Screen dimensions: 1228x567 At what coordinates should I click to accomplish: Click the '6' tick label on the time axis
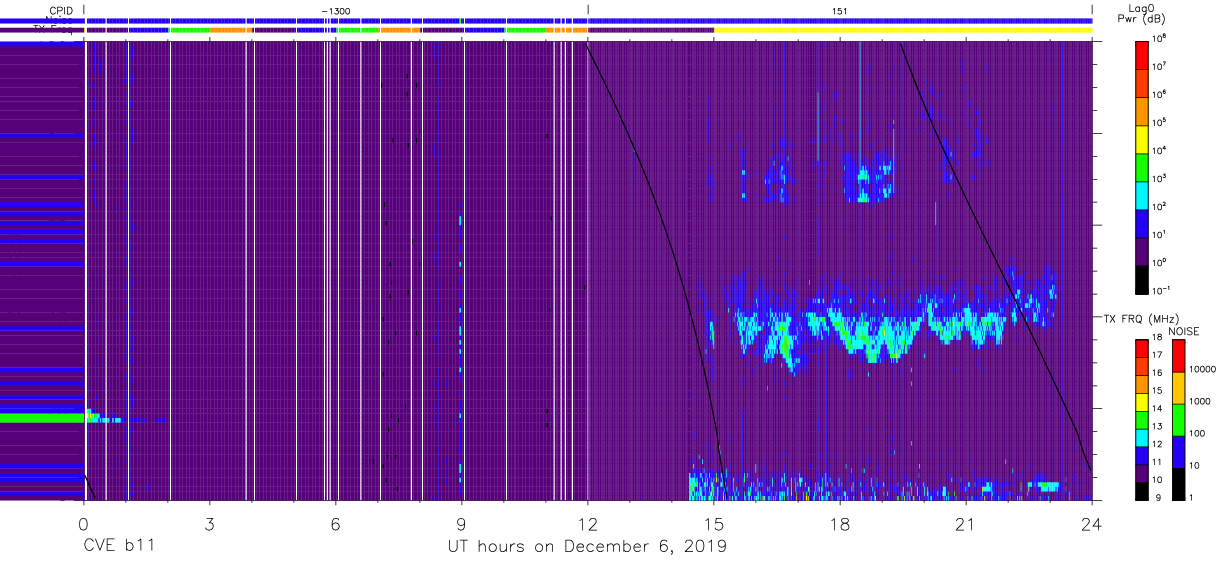336,523
